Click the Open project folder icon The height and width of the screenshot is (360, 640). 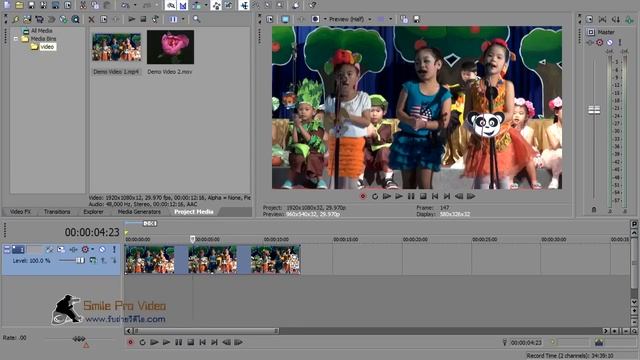pos(19,5)
